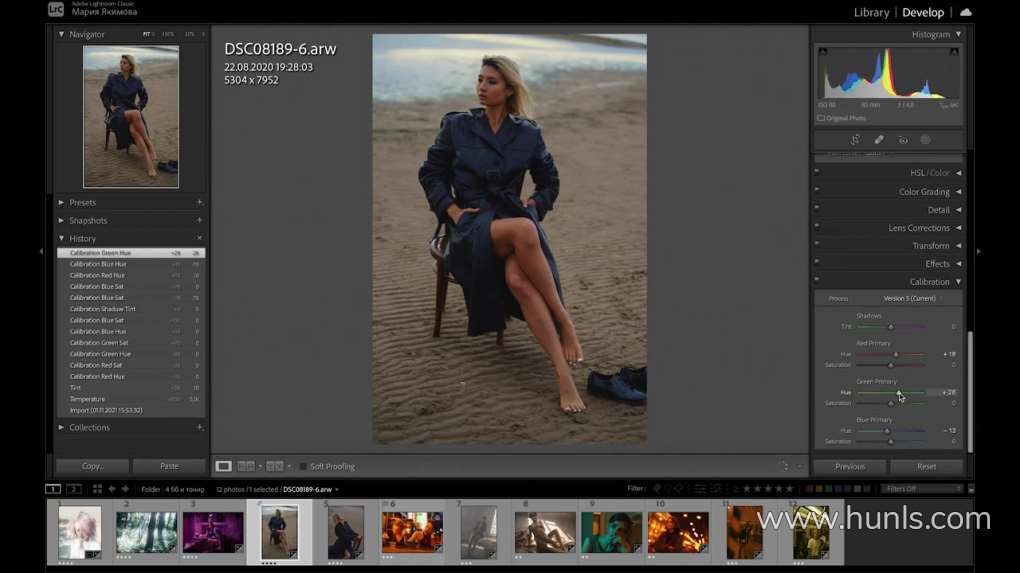Image resolution: width=1020 pixels, height=573 pixels.
Task: Expand the Color Grading panel
Action: (957, 192)
